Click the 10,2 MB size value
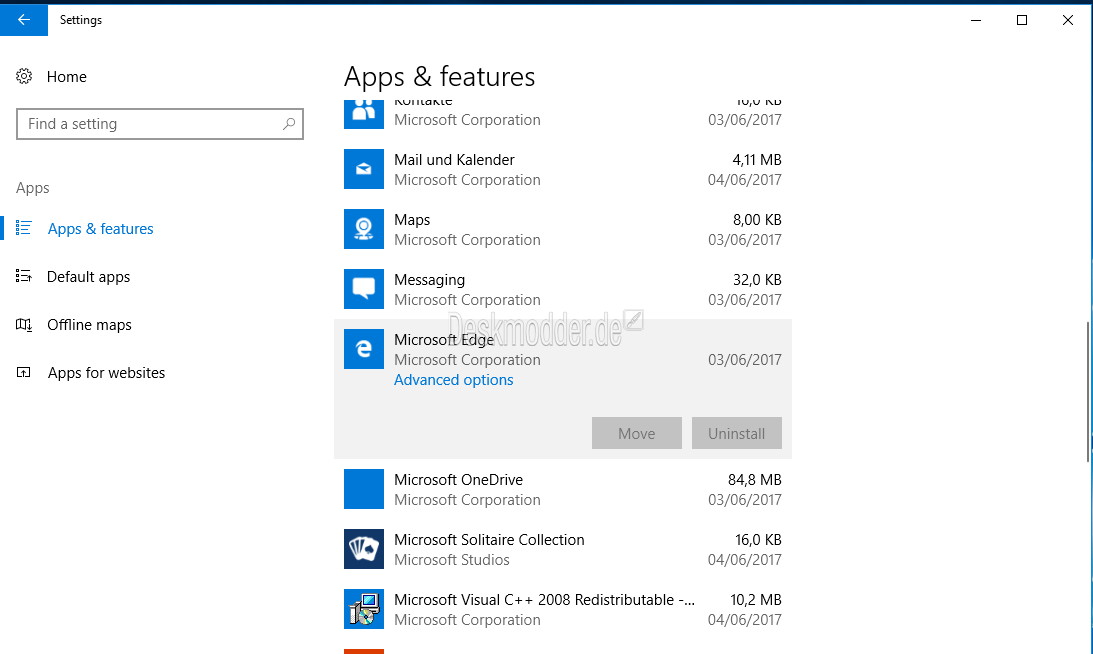1093x654 pixels. tap(756, 600)
